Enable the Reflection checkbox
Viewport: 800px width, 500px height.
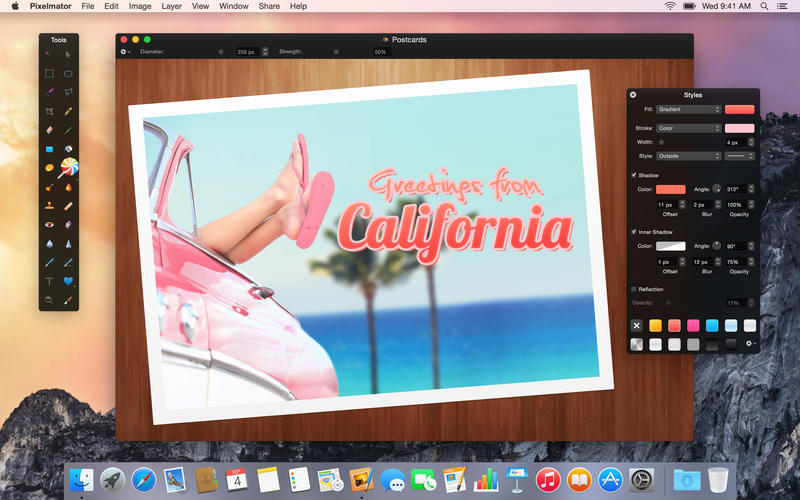click(633, 289)
